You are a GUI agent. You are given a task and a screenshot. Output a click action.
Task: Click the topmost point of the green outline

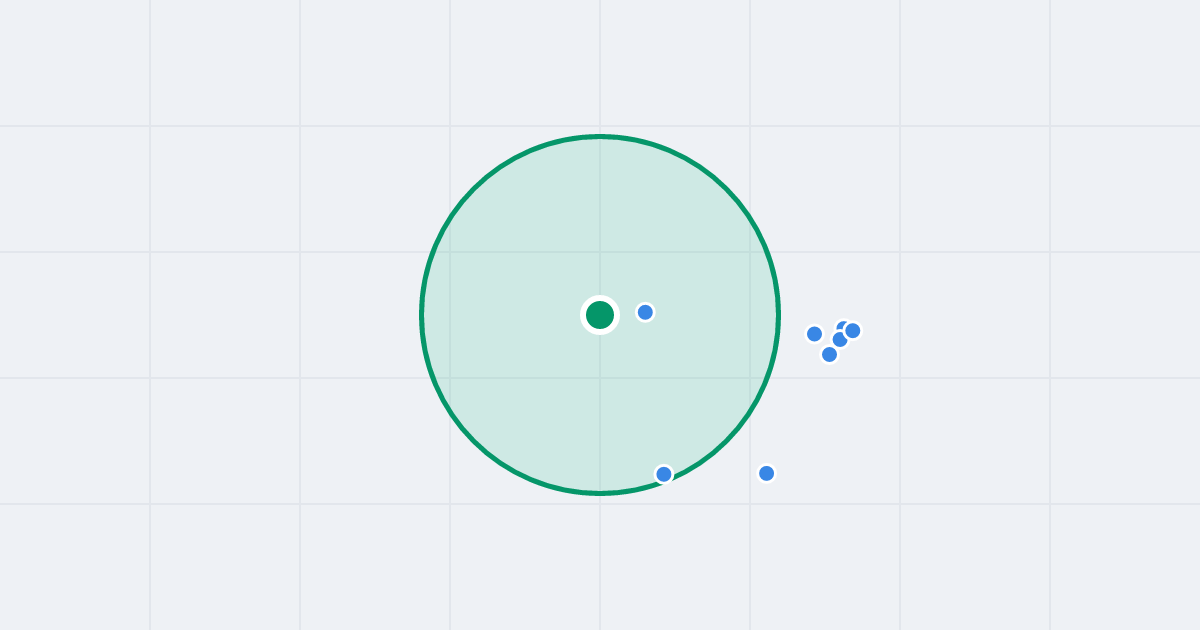[x=600, y=136]
